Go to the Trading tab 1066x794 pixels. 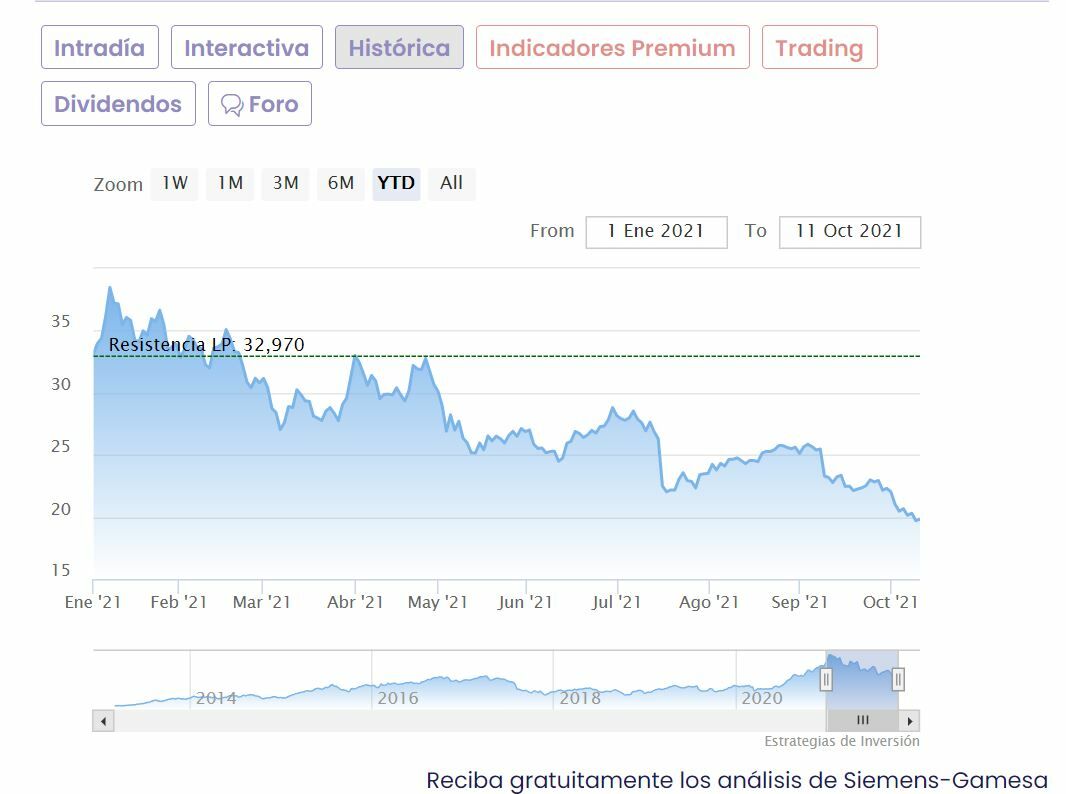pyautogui.click(x=819, y=48)
